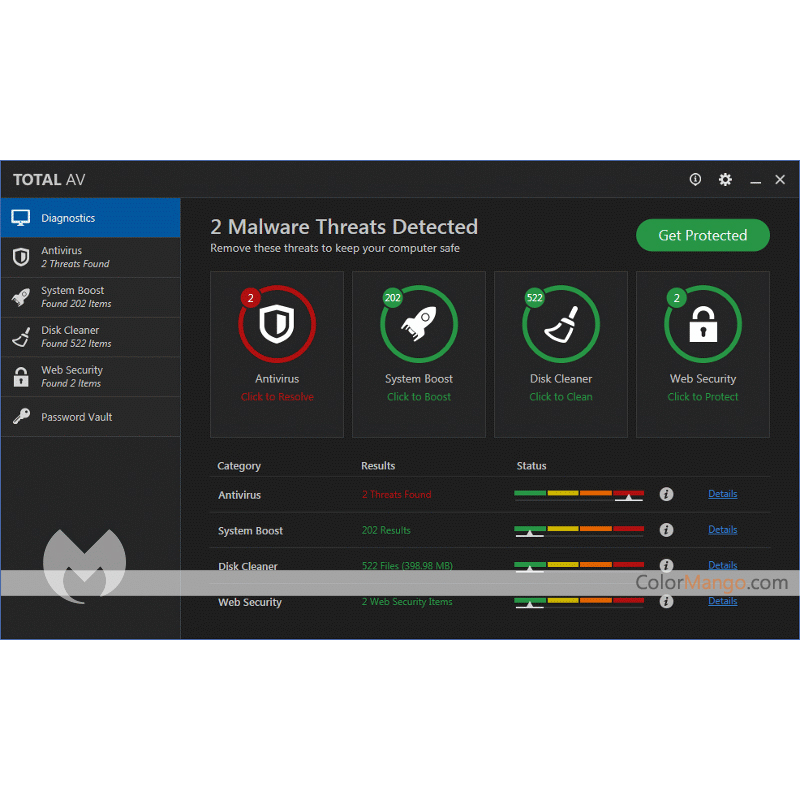The width and height of the screenshot is (800, 800).
Task: Open Details for the Antivirus row
Action: pyautogui.click(x=722, y=494)
